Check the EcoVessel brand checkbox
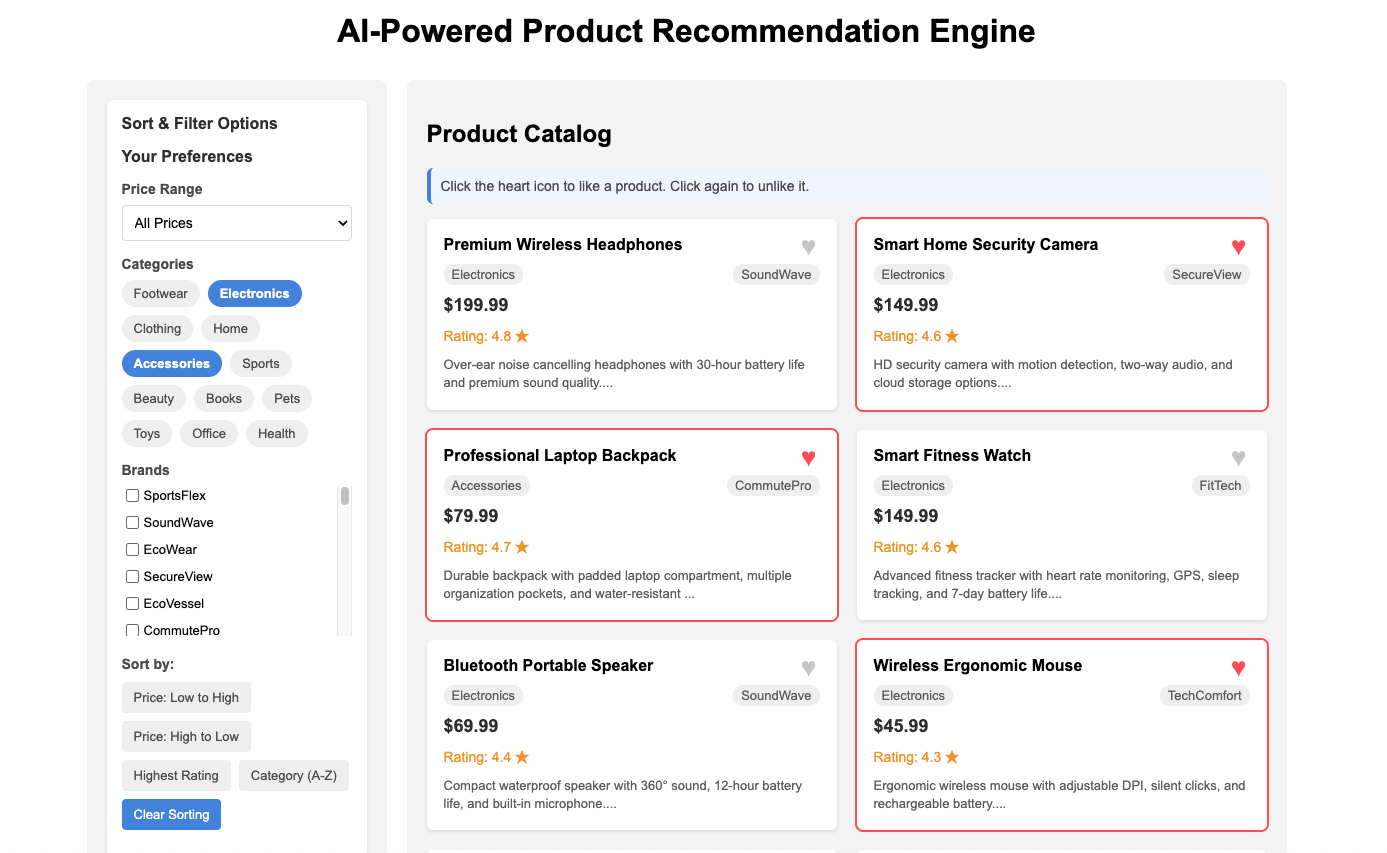This screenshot has height=853, width=1387. point(133,603)
